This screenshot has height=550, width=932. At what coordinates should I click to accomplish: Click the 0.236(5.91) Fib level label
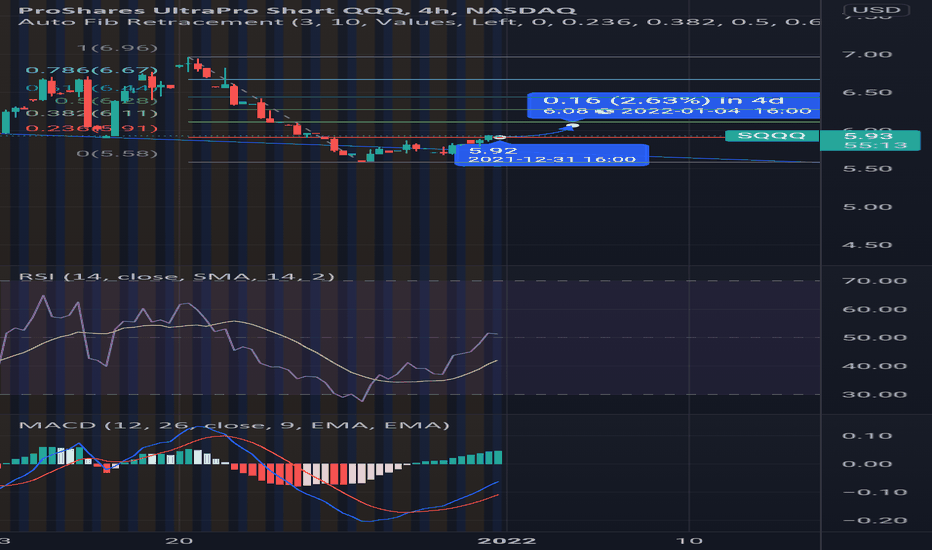[92, 128]
